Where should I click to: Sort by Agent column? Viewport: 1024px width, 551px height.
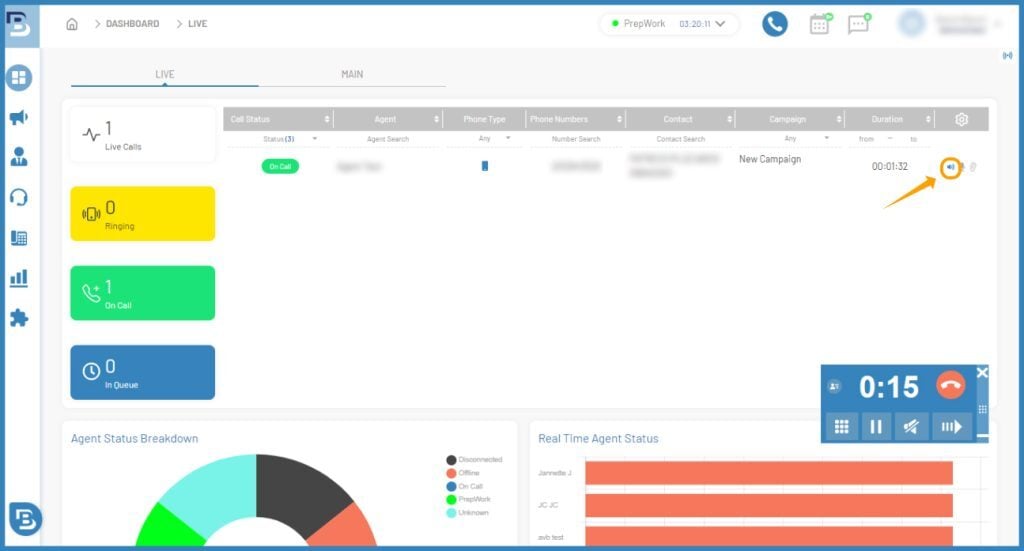436,119
